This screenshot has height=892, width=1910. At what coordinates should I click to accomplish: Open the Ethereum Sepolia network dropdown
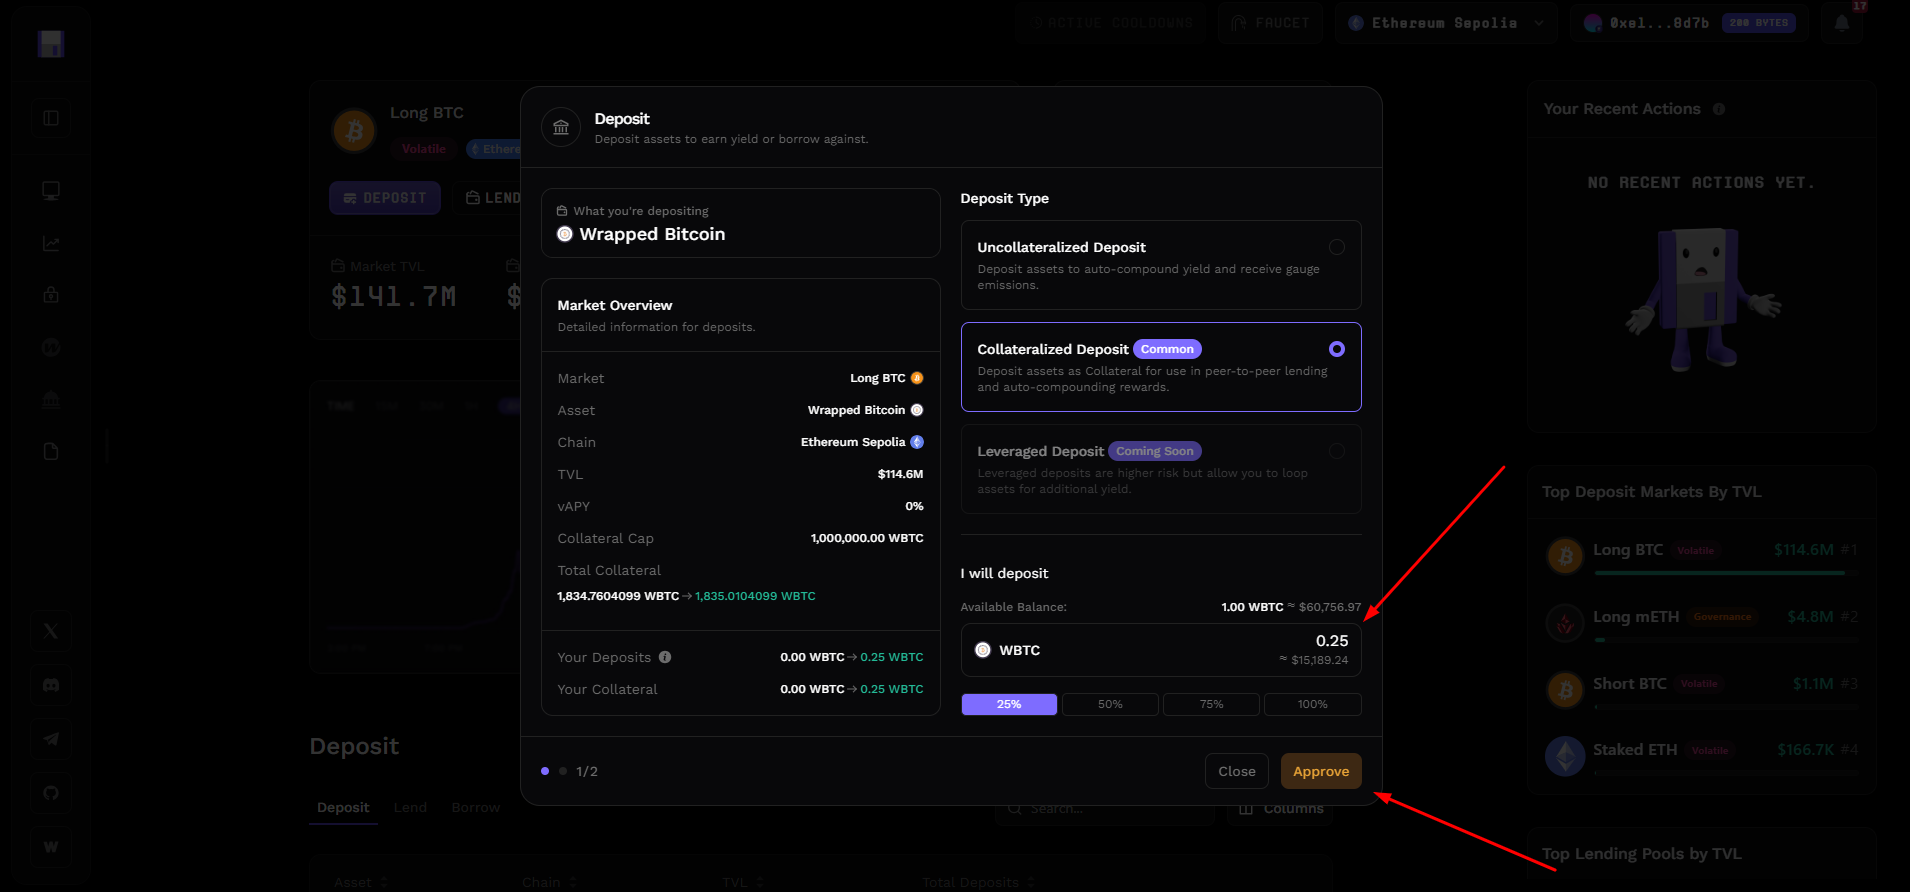[x=1445, y=23]
